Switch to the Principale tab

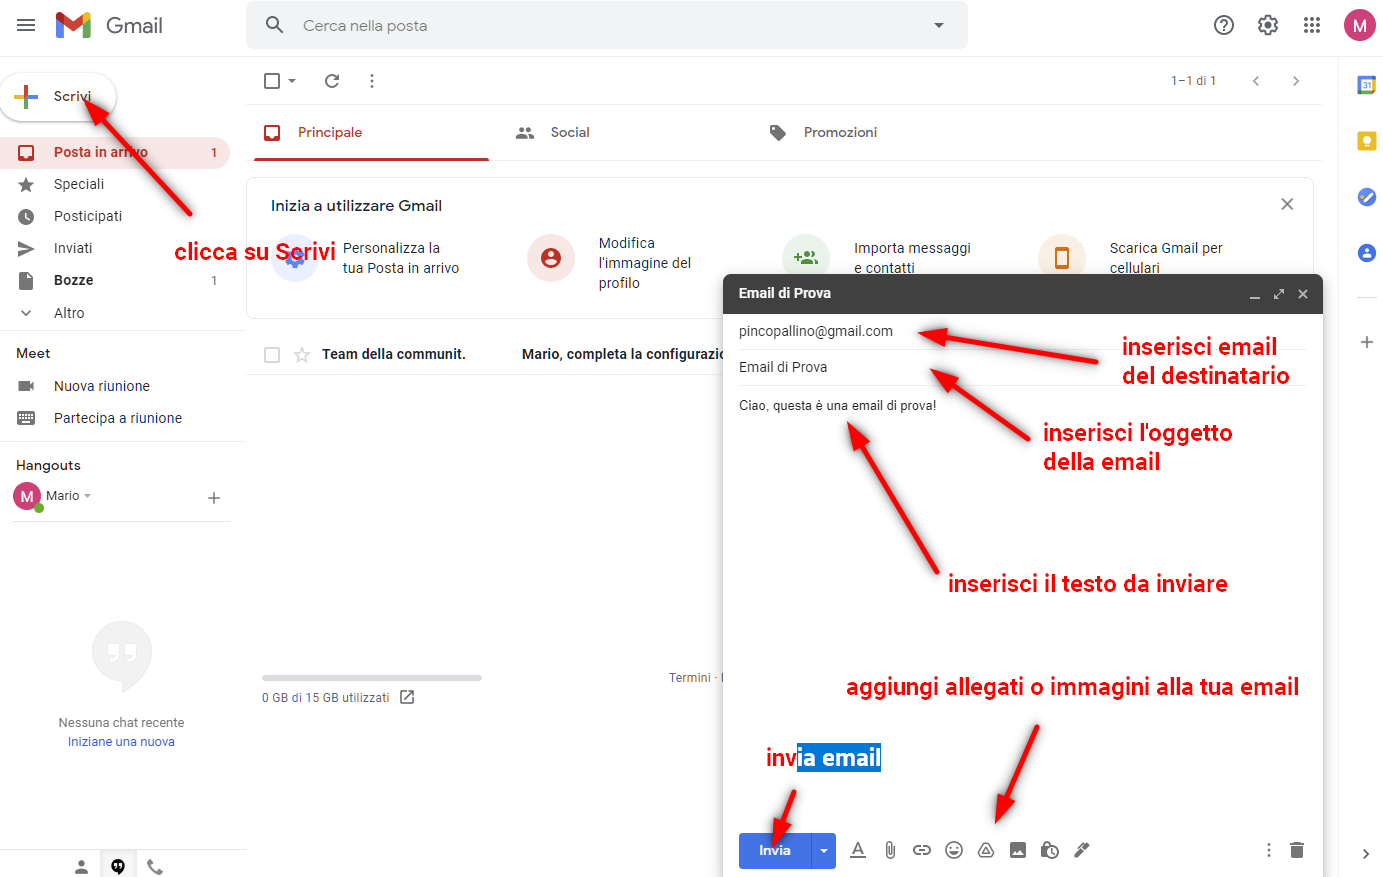[371, 132]
